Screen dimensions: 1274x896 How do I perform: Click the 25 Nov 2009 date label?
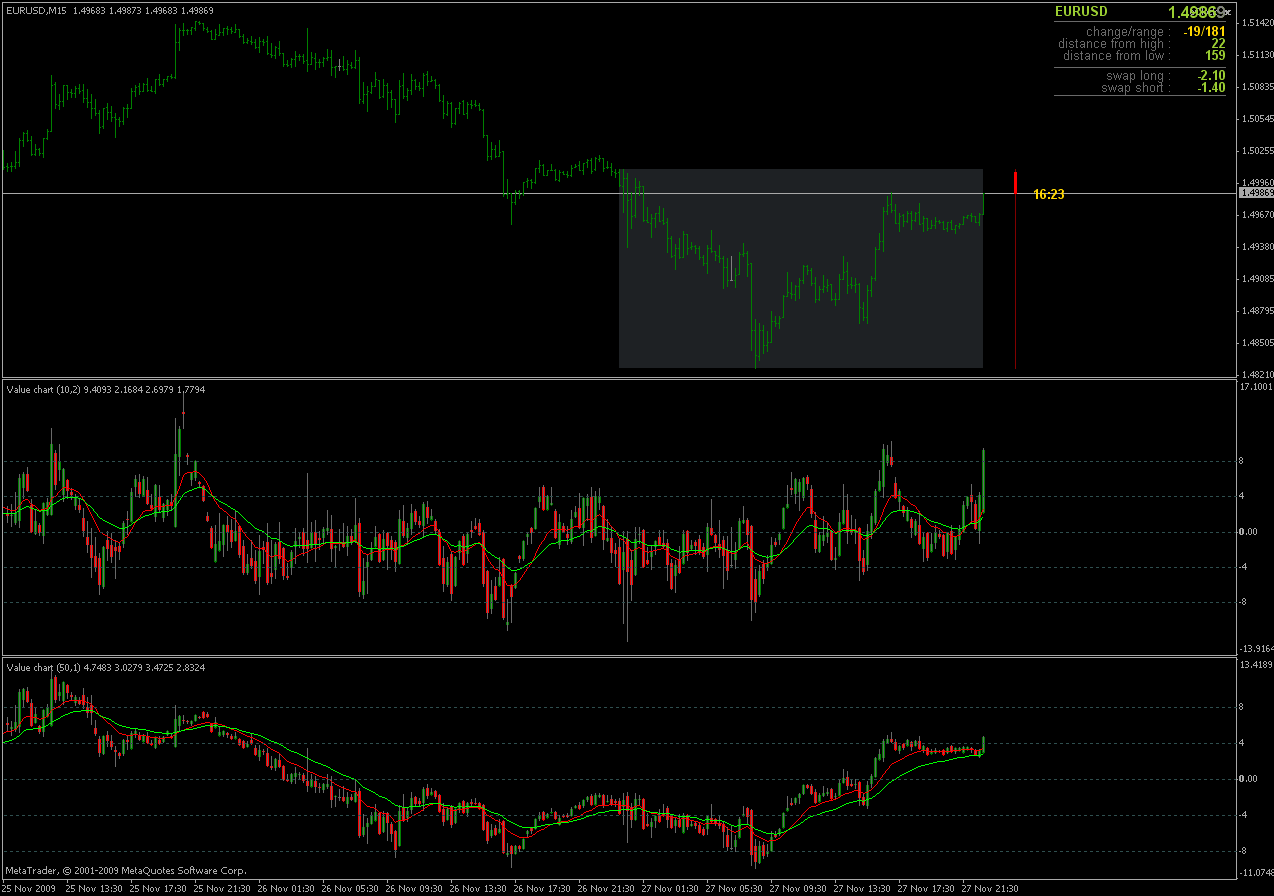tap(29, 888)
